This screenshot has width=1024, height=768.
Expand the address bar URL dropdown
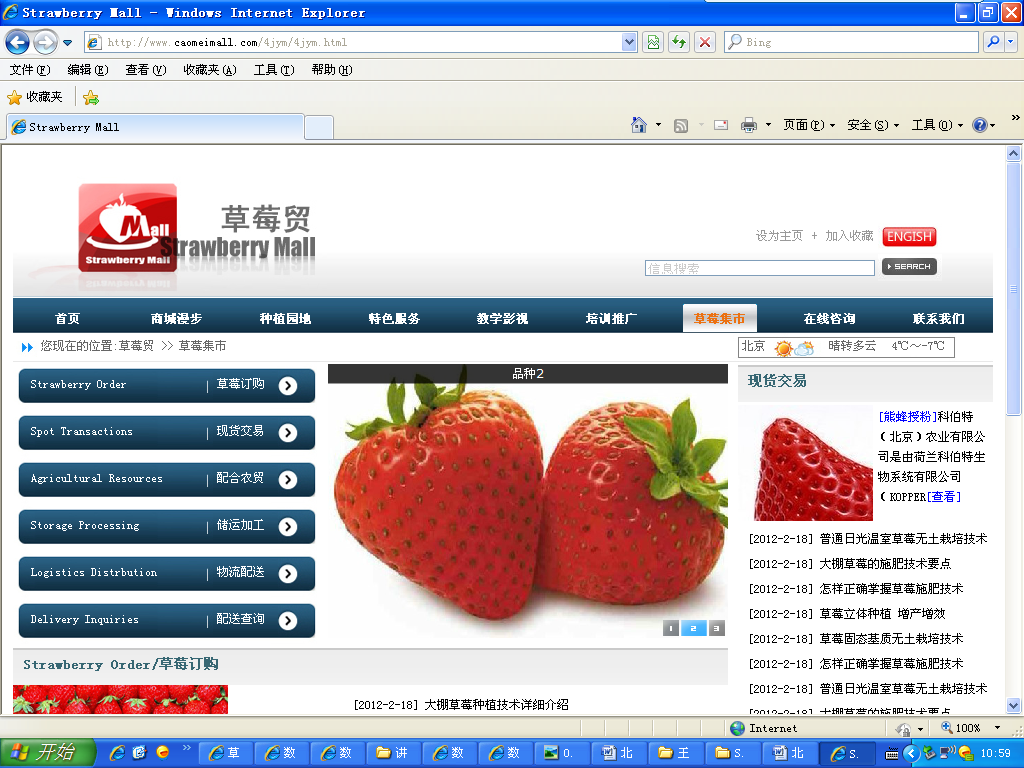[629, 42]
